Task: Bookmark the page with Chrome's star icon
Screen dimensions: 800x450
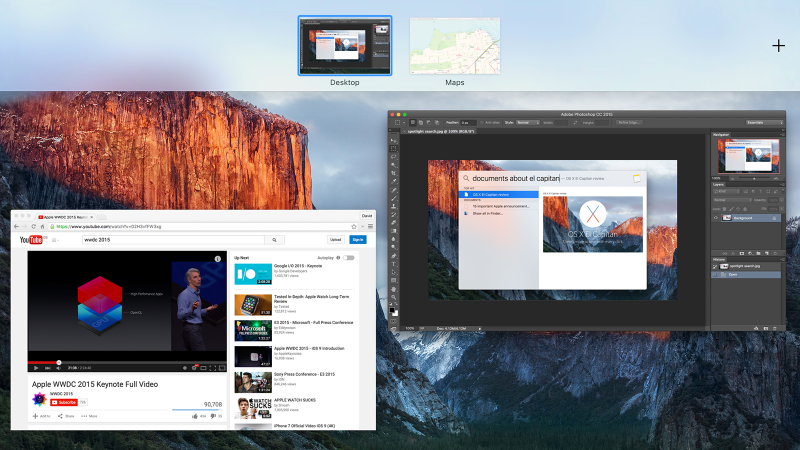Action: [354, 227]
